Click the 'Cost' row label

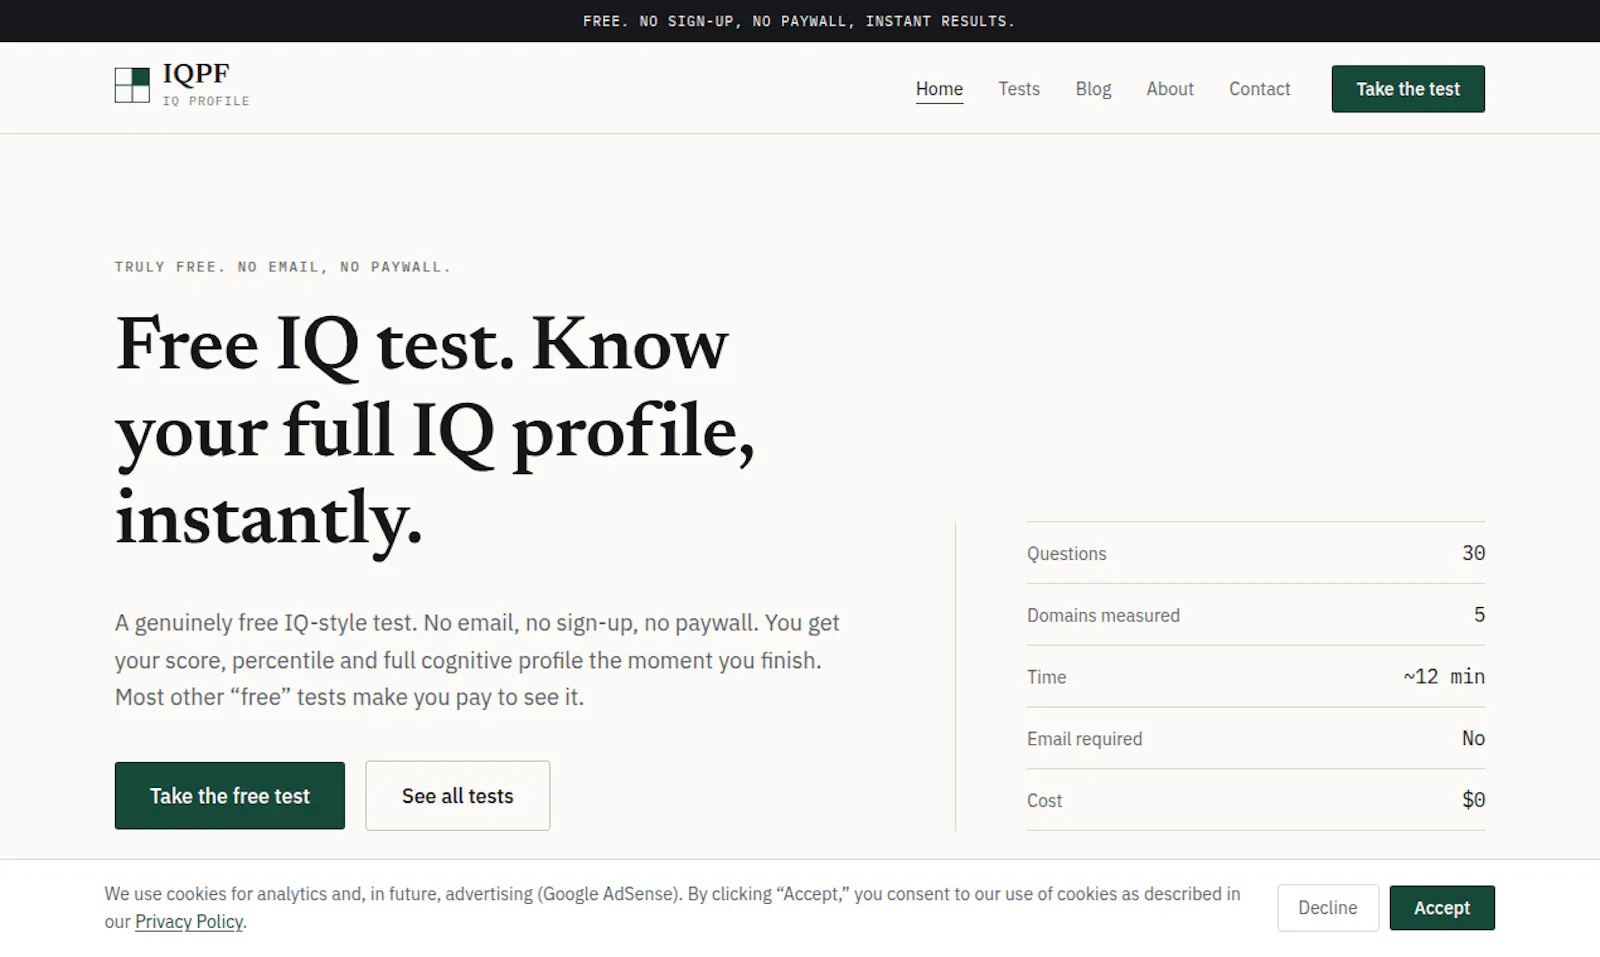coord(1044,801)
